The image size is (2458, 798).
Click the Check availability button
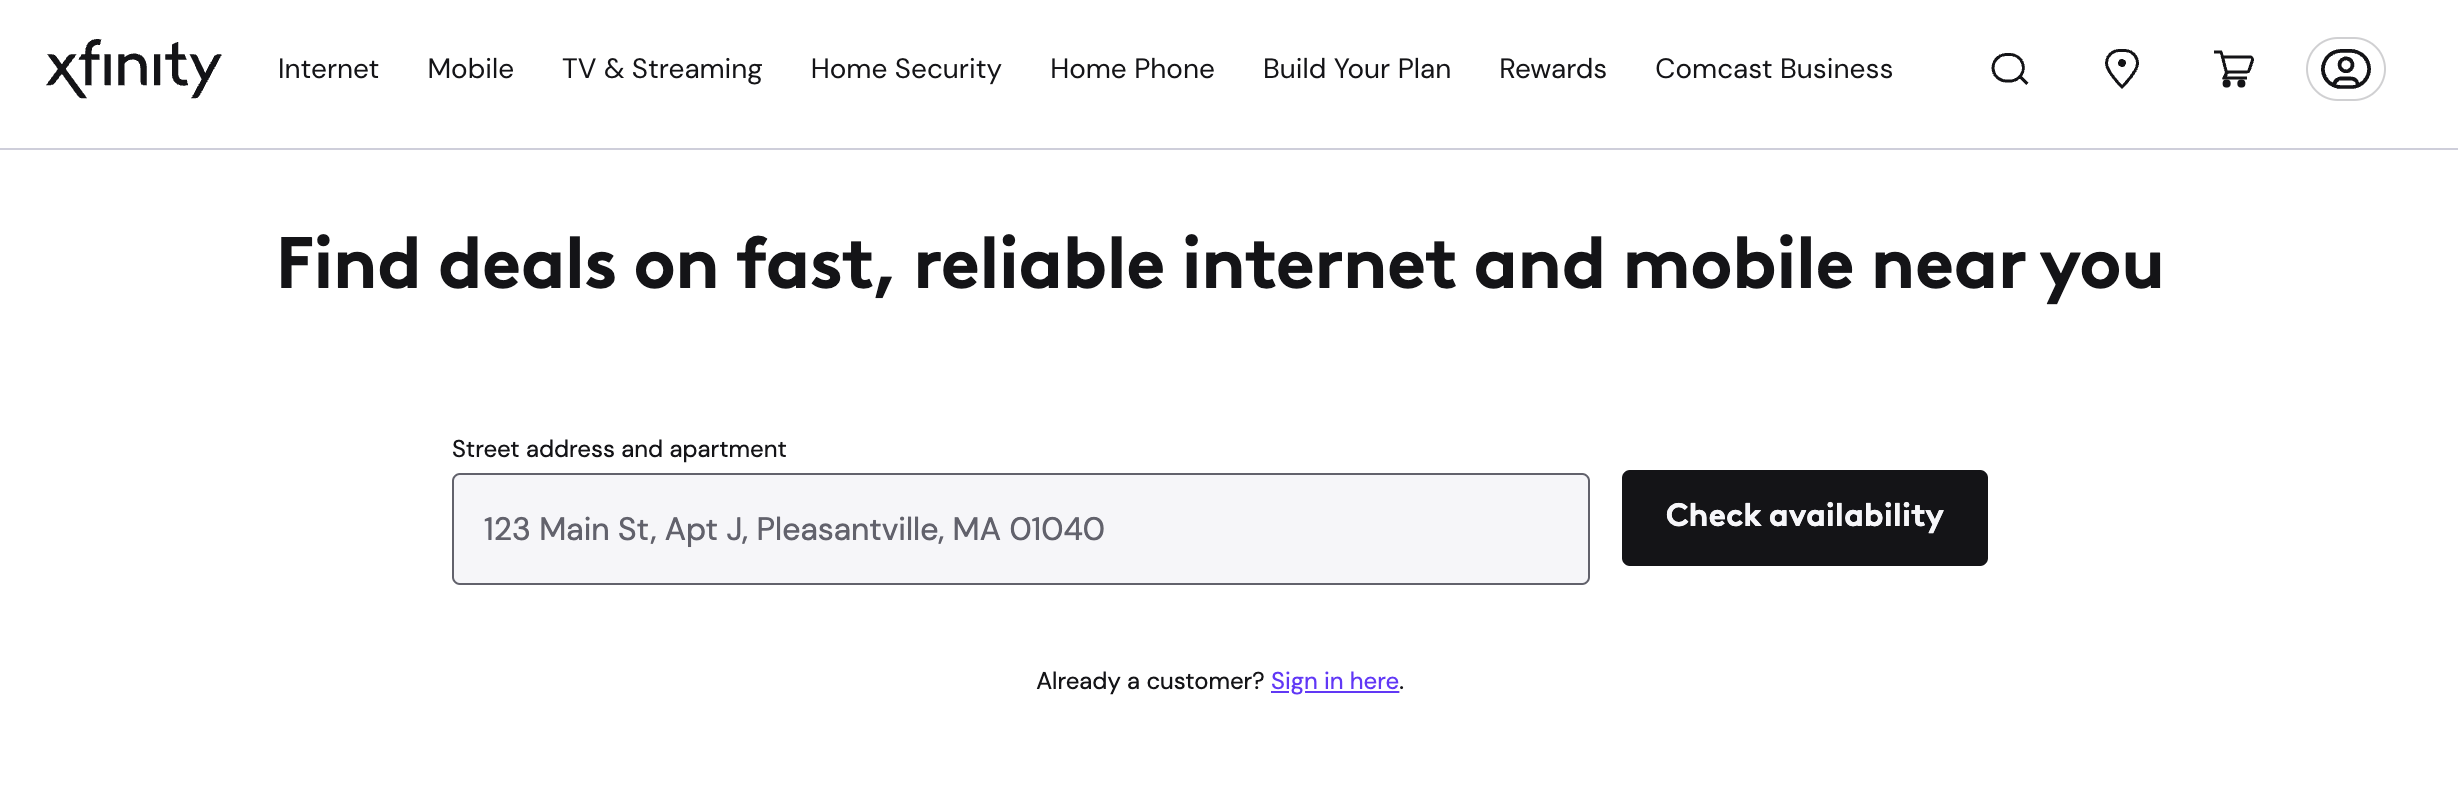(x=1803, y=517)
